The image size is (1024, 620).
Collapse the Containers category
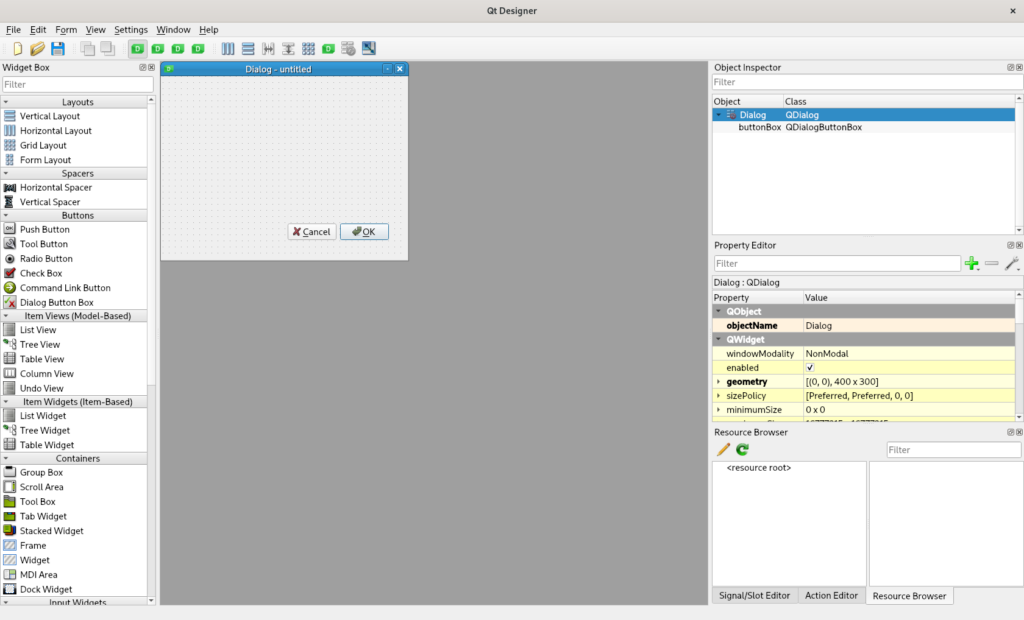pyautogui.click(x=6, y=459)
